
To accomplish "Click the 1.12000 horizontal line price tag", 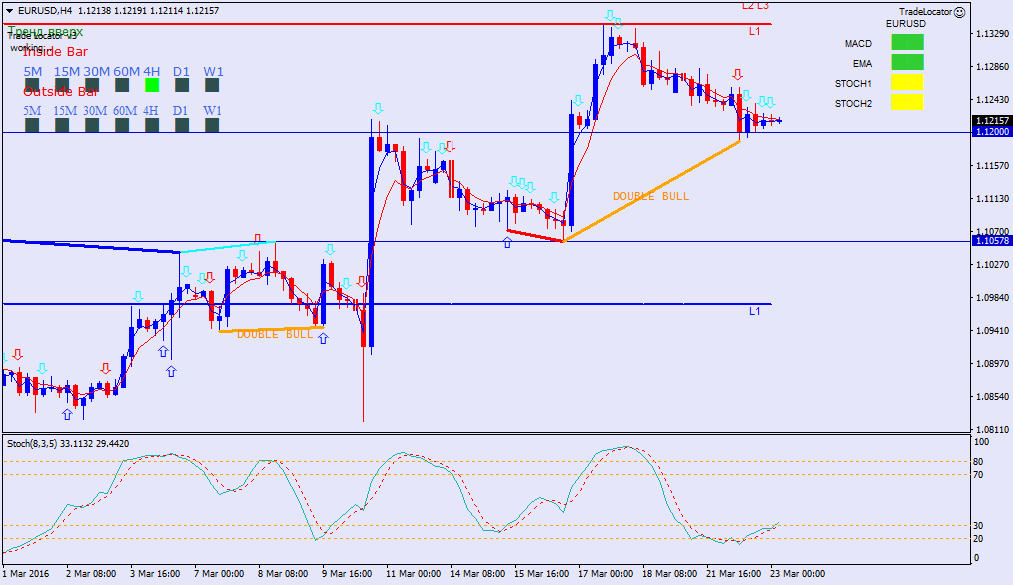I will point(992,132).
